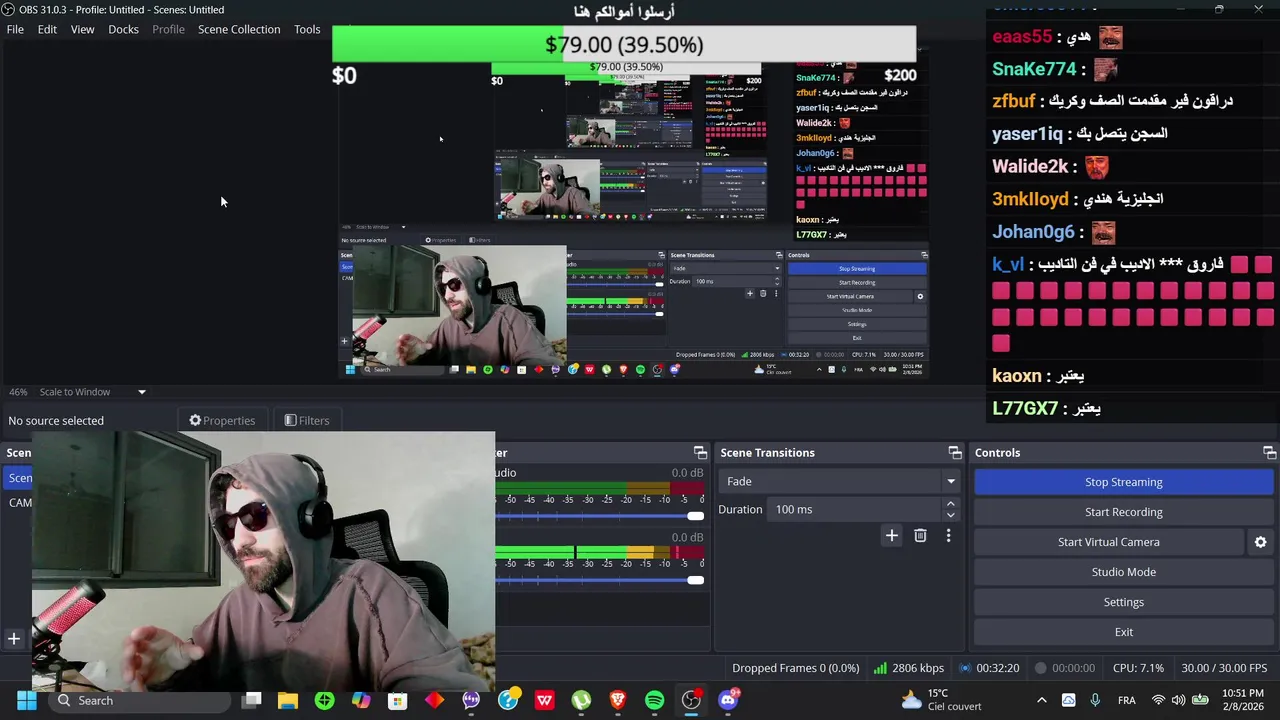Show hidden system tray icons

coord(1041,701)
